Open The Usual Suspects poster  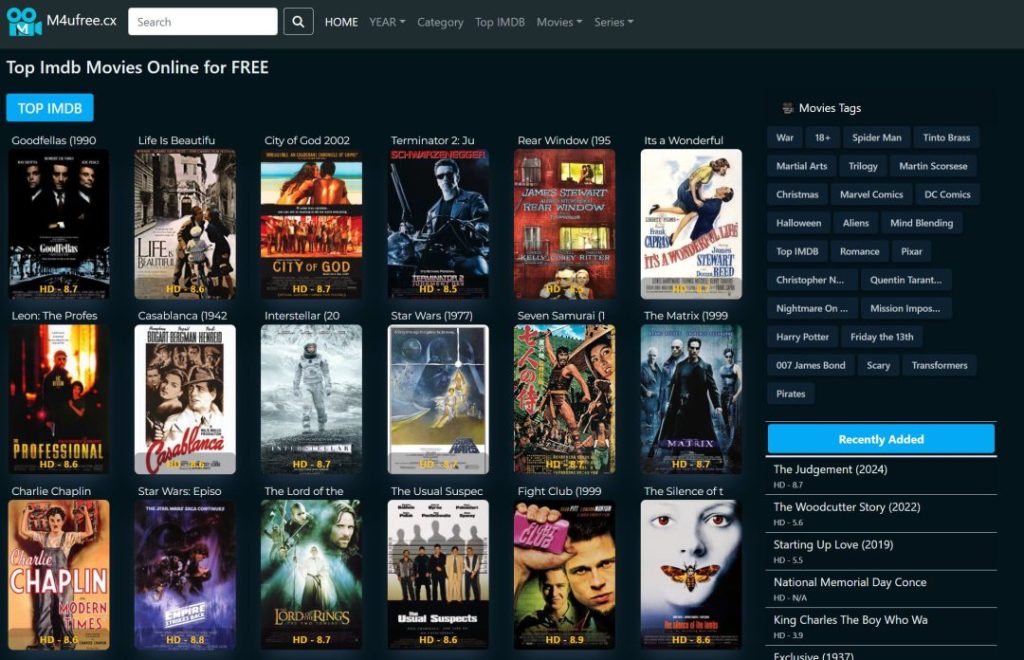[x=438, y=574]
